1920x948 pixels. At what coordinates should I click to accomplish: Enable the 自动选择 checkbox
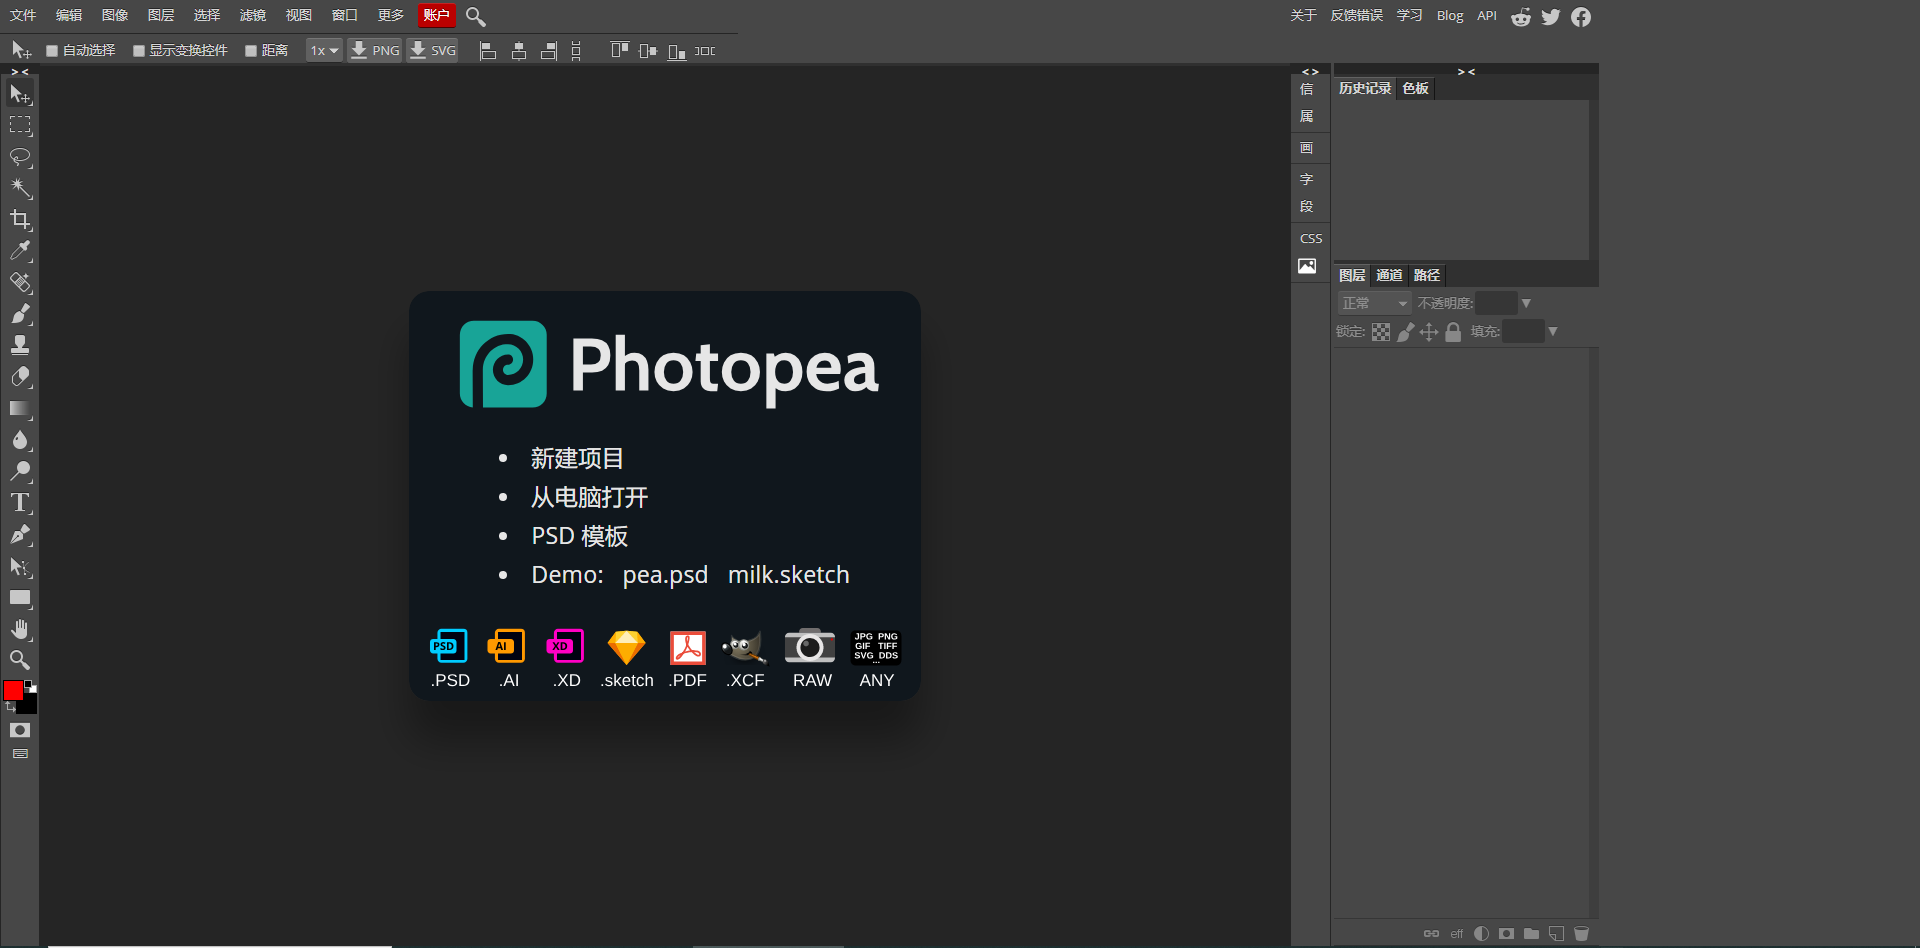(52, 51)
